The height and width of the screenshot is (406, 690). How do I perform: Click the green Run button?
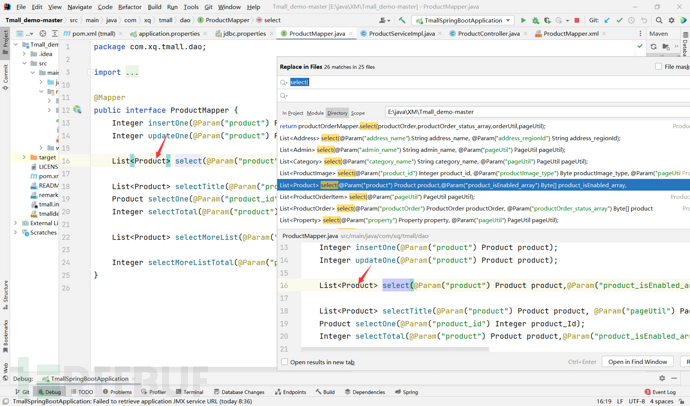(523, 20)
